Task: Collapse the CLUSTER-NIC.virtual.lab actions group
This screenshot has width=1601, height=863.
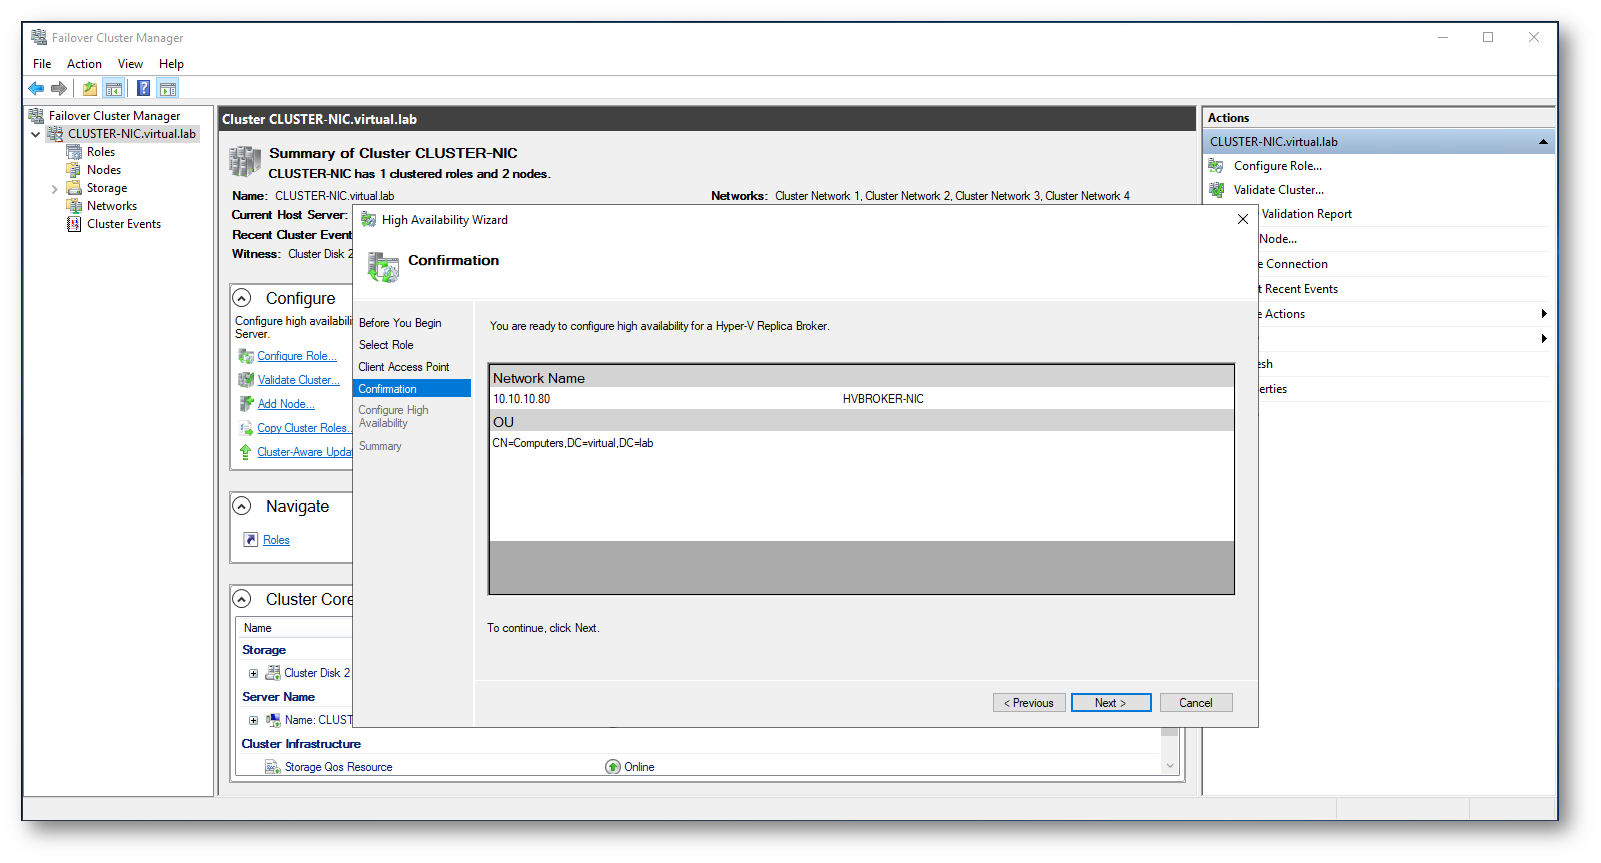Action: [1543, 142]
